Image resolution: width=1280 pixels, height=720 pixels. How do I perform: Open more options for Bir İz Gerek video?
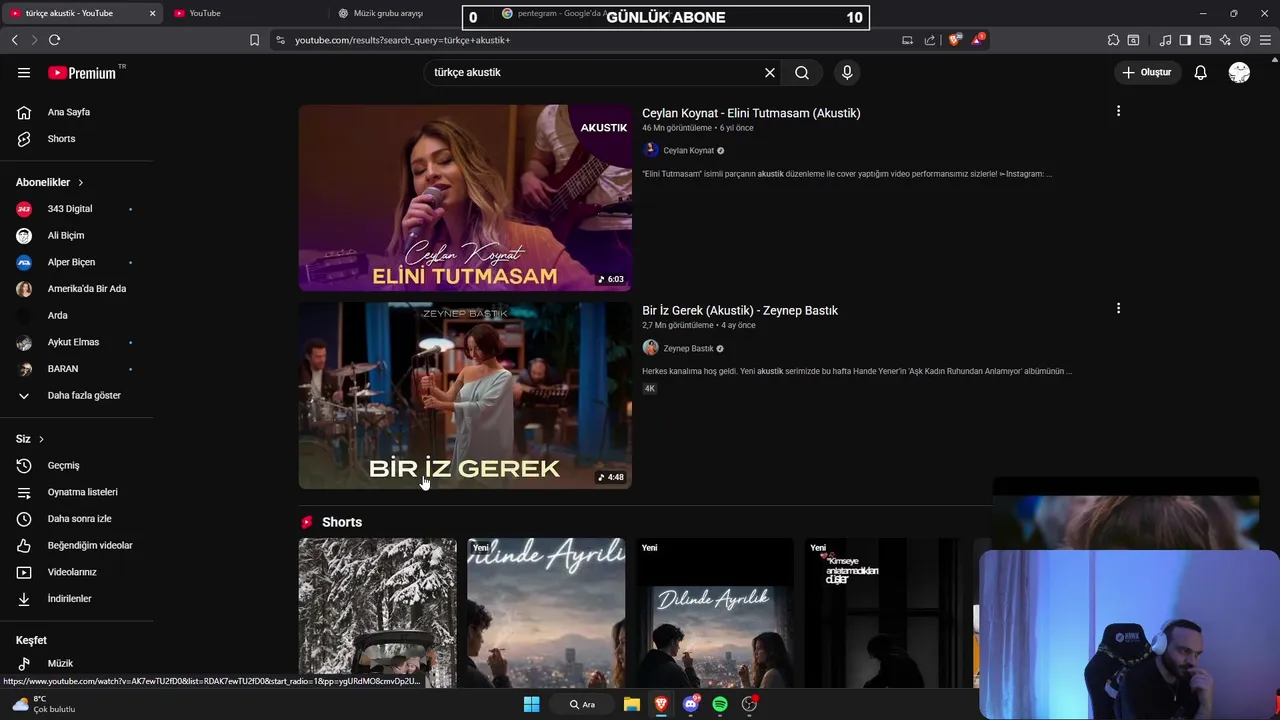pyautogui.click(x=1118, y=309)
